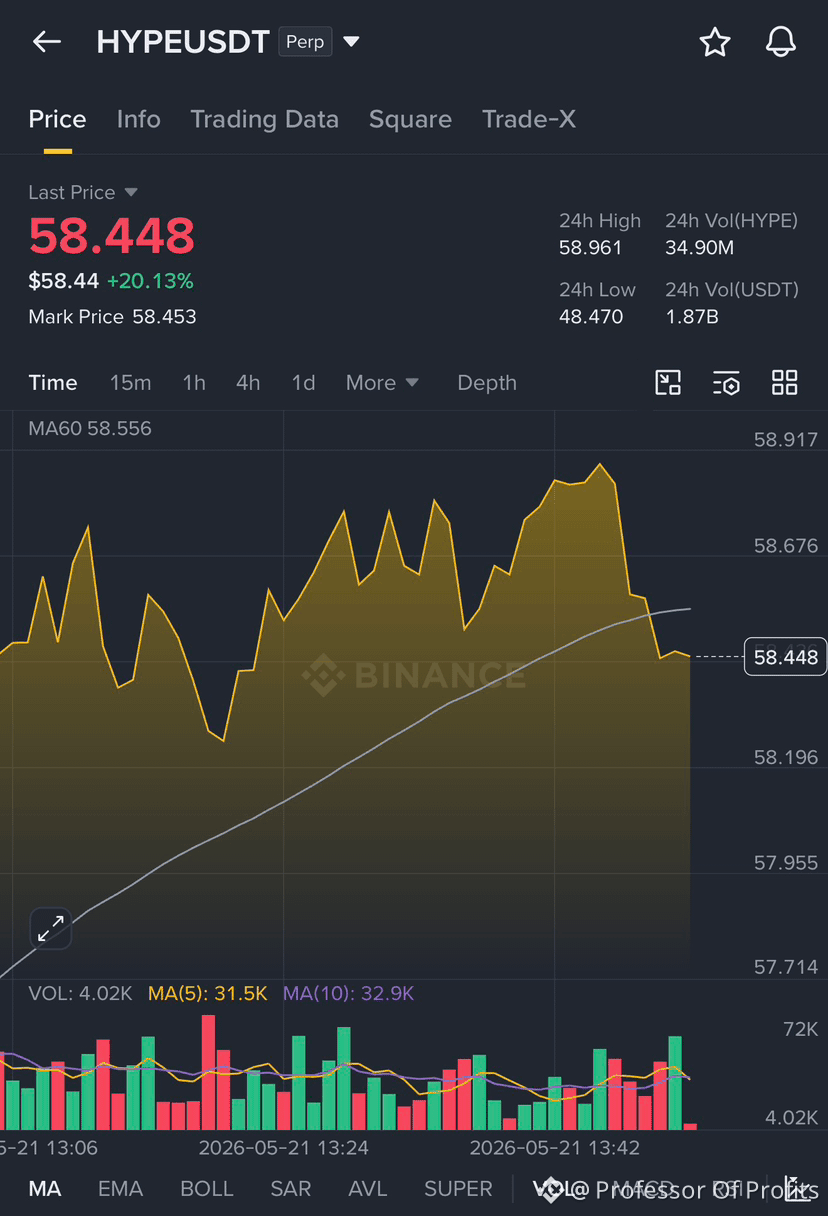Select the HYPEUSDT pair title
The height and width of the screenshot is (1216, 828).
[x=183, y=42]
